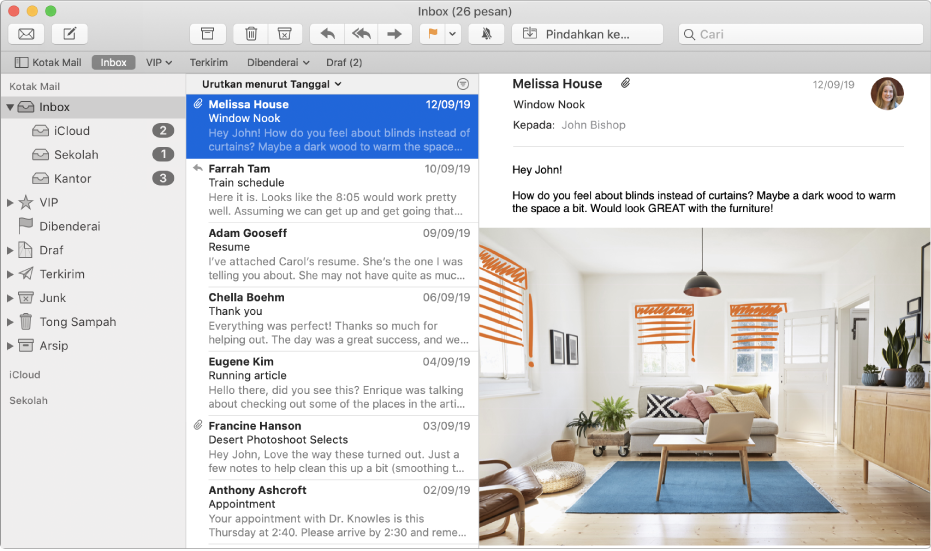Switch to Terkirim in favorites bar
Viewport: 931px width, 551px height.
(x=208, y=62)
